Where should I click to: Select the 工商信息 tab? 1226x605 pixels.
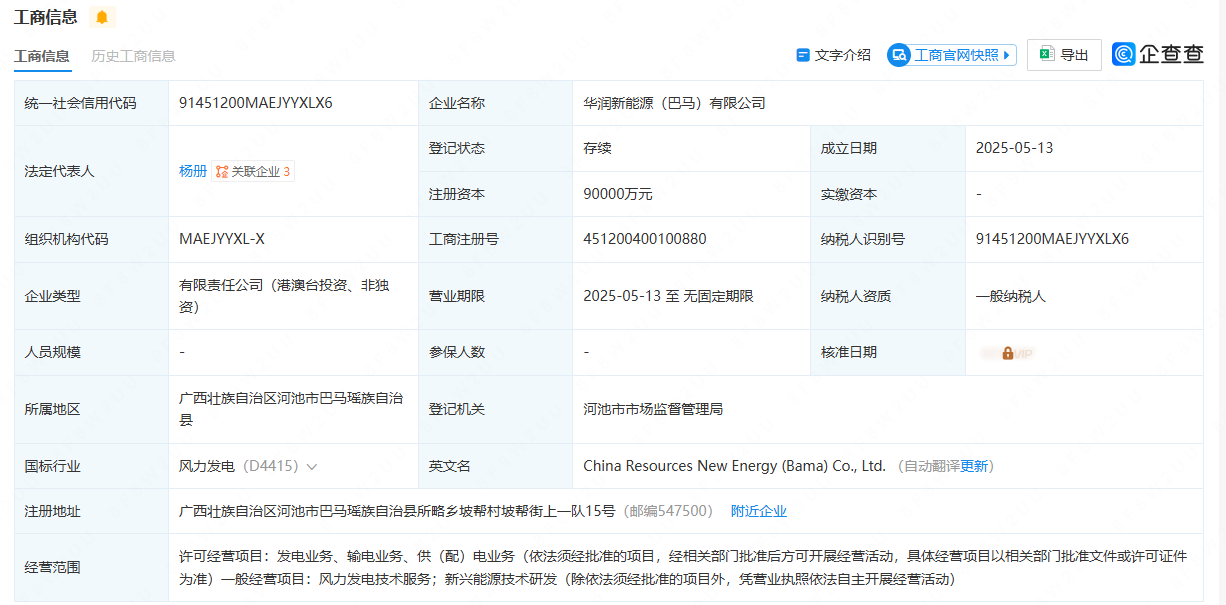click(42, 56)
